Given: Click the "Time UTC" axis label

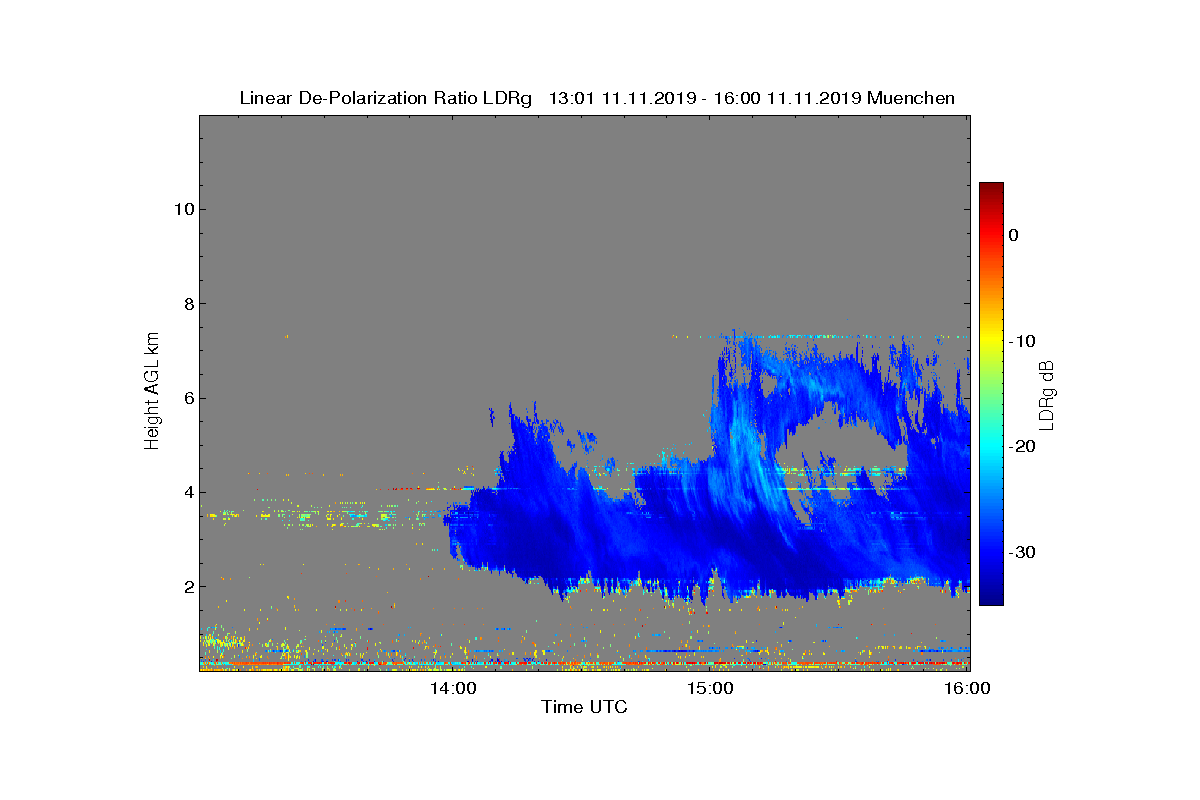Looking at the screenshot, I should (585, 707).
